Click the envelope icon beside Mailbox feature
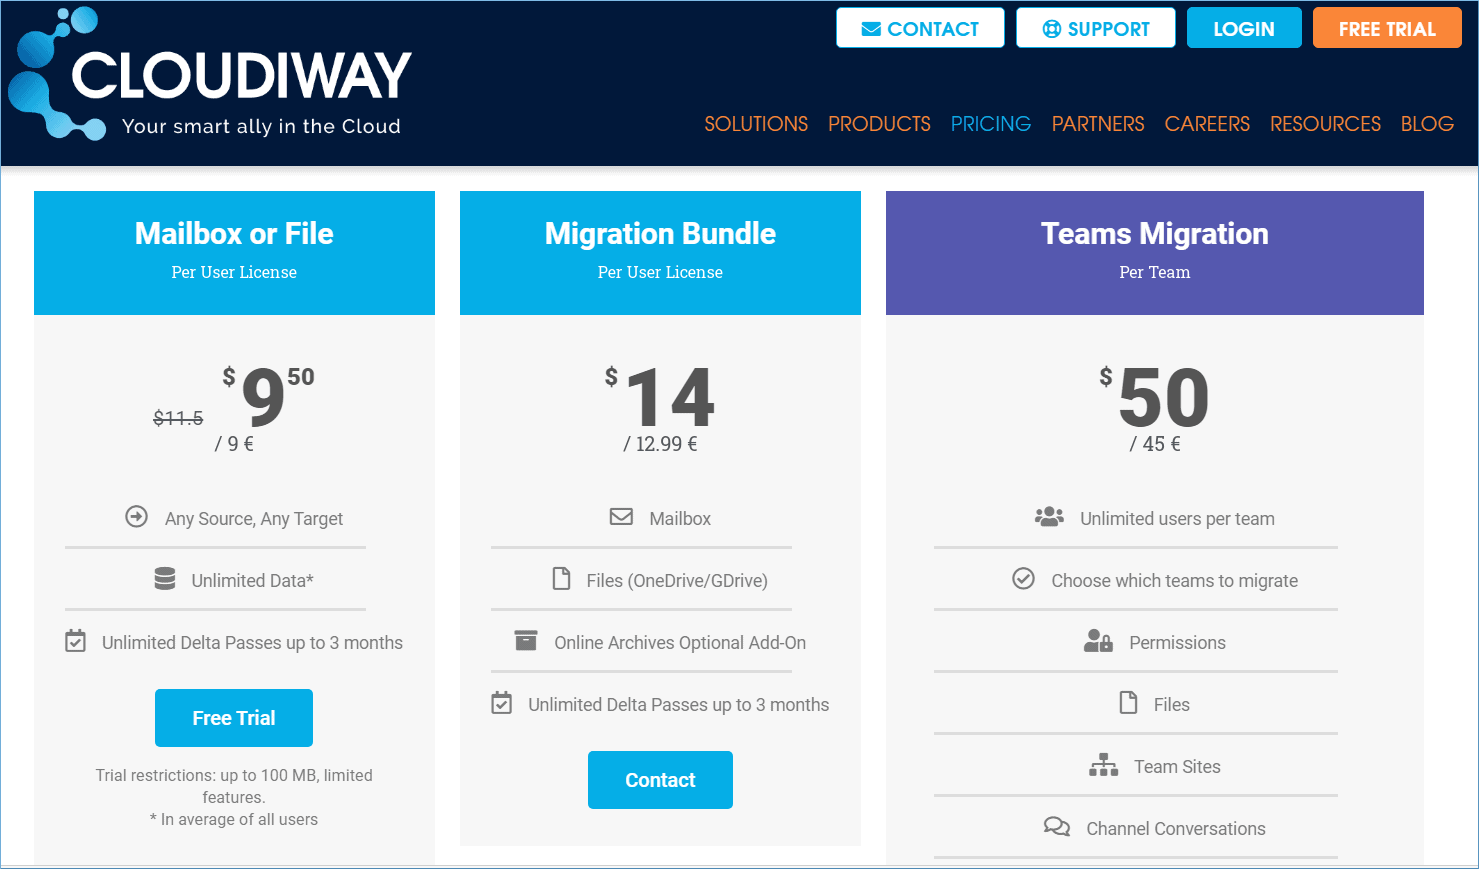1479x869 pixels. coord(621,517)
